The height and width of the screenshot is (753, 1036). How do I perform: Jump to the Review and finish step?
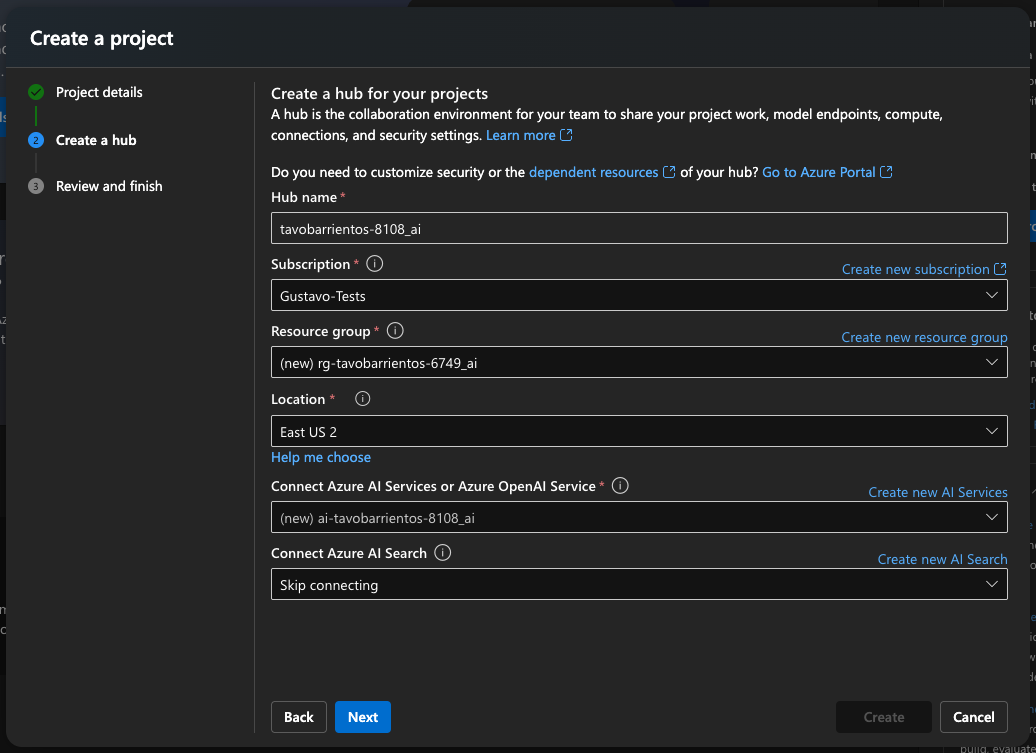click(x=109, y=186)
